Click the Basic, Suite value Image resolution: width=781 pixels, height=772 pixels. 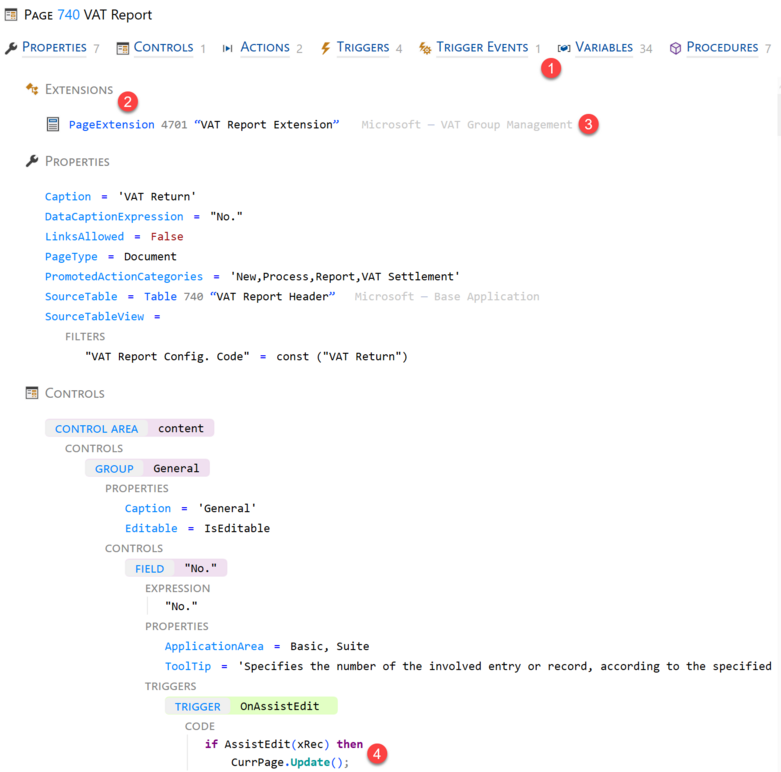tap(330, 646)
